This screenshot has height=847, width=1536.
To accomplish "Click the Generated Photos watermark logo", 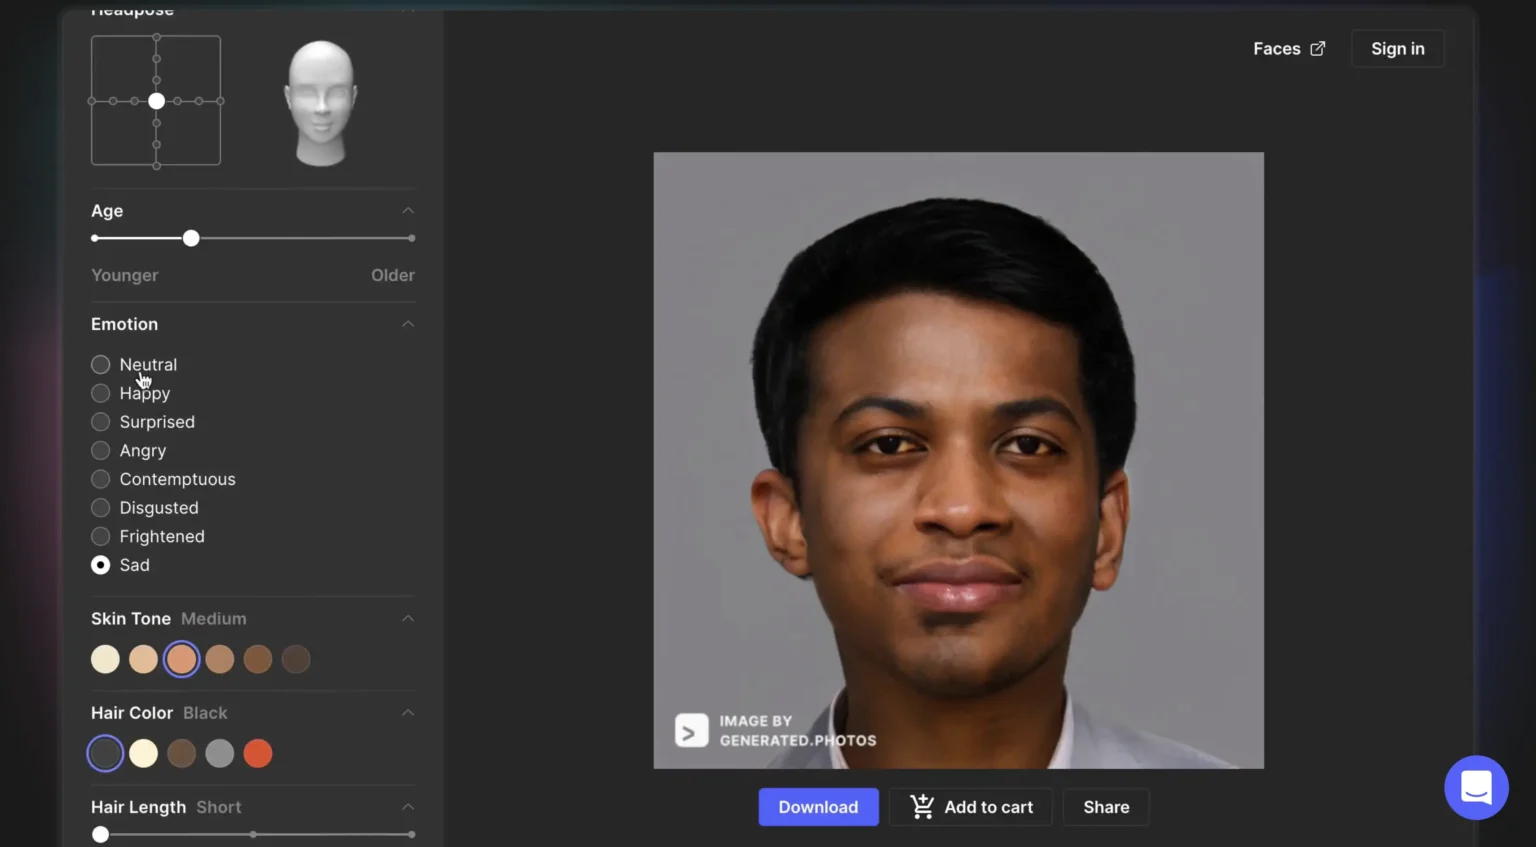I will 691,731.
